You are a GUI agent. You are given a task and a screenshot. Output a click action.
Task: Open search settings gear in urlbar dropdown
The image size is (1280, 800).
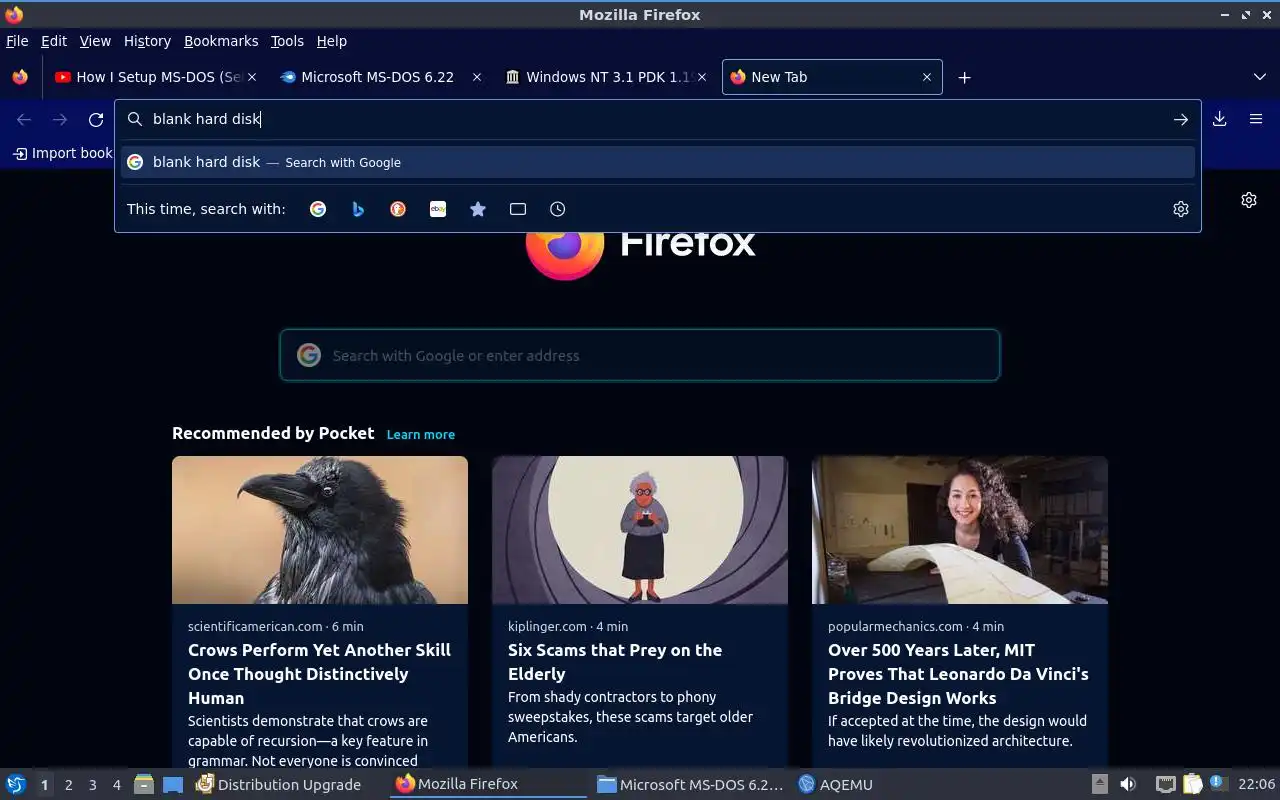[1181, 209]
